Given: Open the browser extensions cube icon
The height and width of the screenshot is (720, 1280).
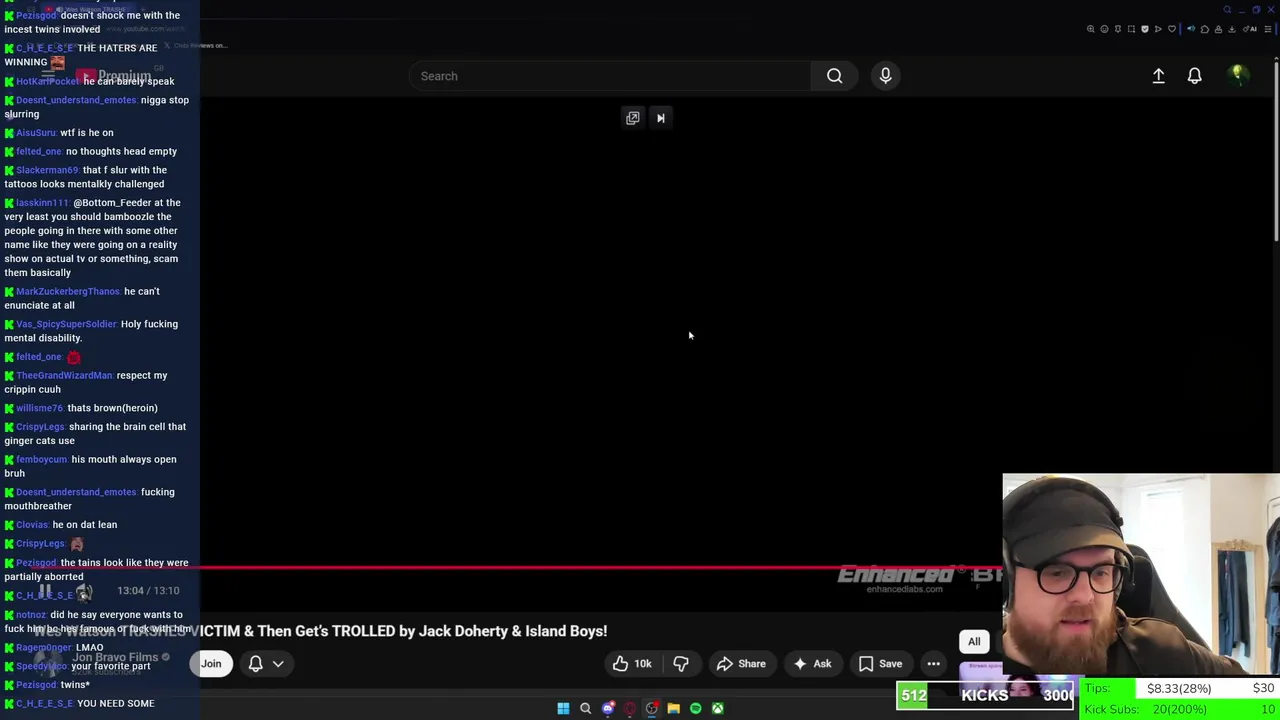Looking at the screenshot, I should [x=1205, y=29].
